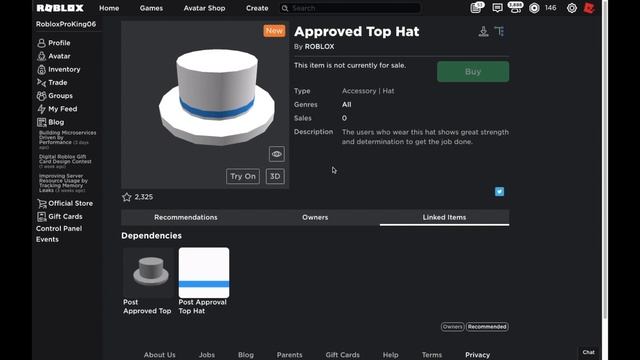The width and height of the screenshot is (640, 360).
Task: Open the Create nav item
Action: click(257, 8)
